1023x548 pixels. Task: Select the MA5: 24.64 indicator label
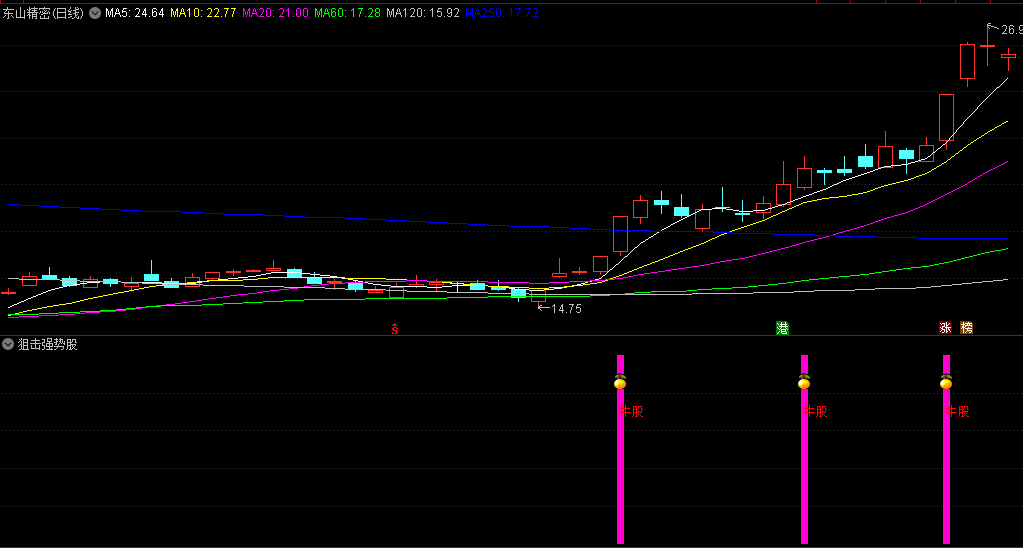[x=134, y=12]
